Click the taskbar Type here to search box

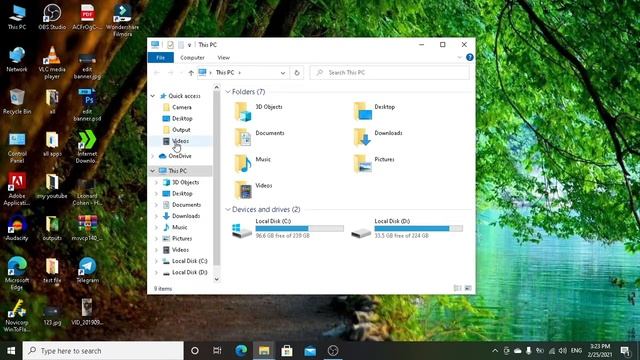pyautogui.click(x=103, y=351)
